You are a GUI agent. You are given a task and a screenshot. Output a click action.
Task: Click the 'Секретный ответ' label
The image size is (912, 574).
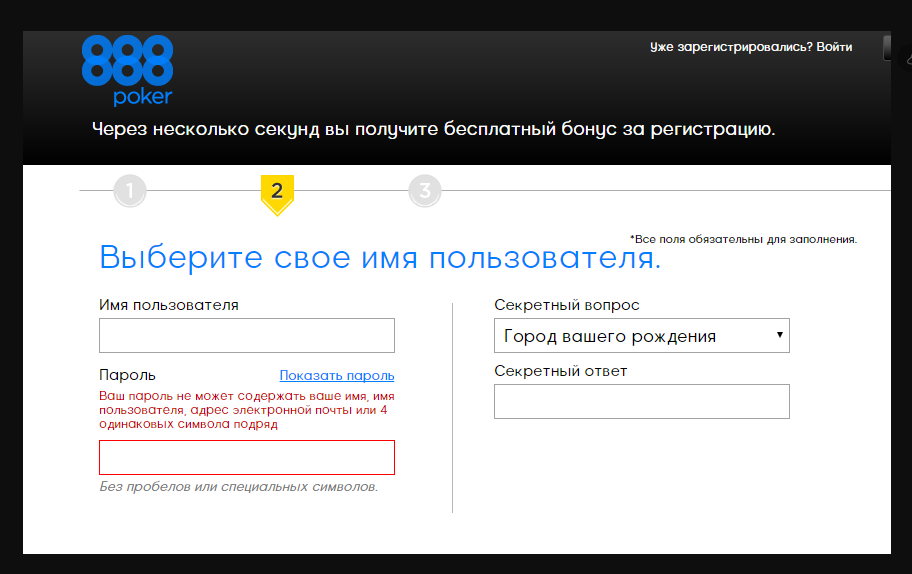[560, 371]
